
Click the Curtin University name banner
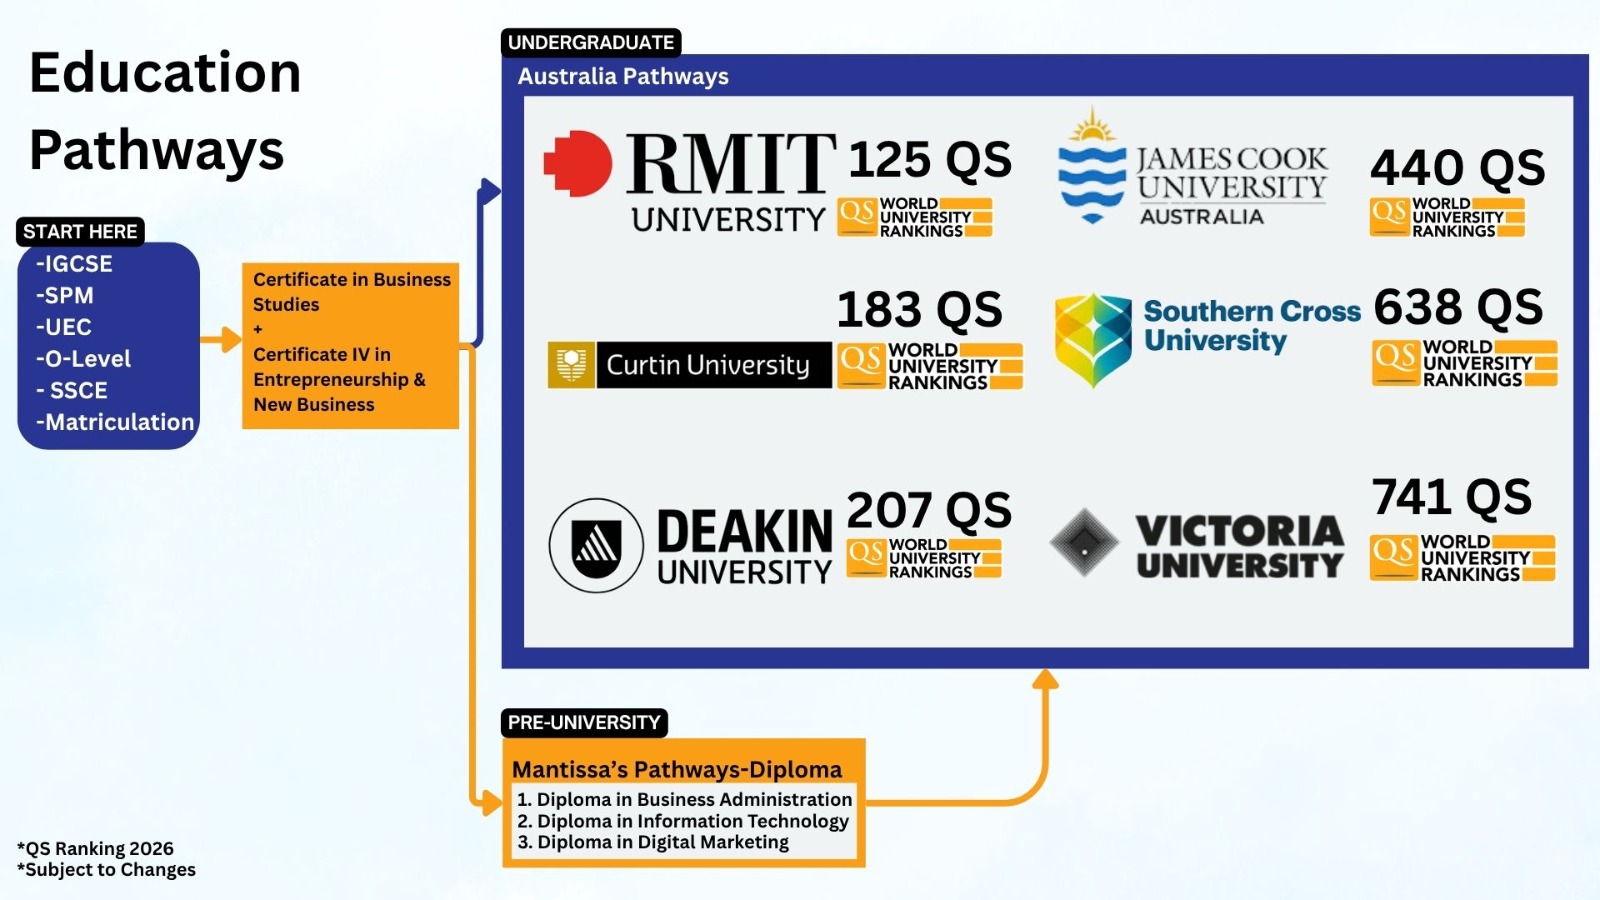(x=713, y=365)
